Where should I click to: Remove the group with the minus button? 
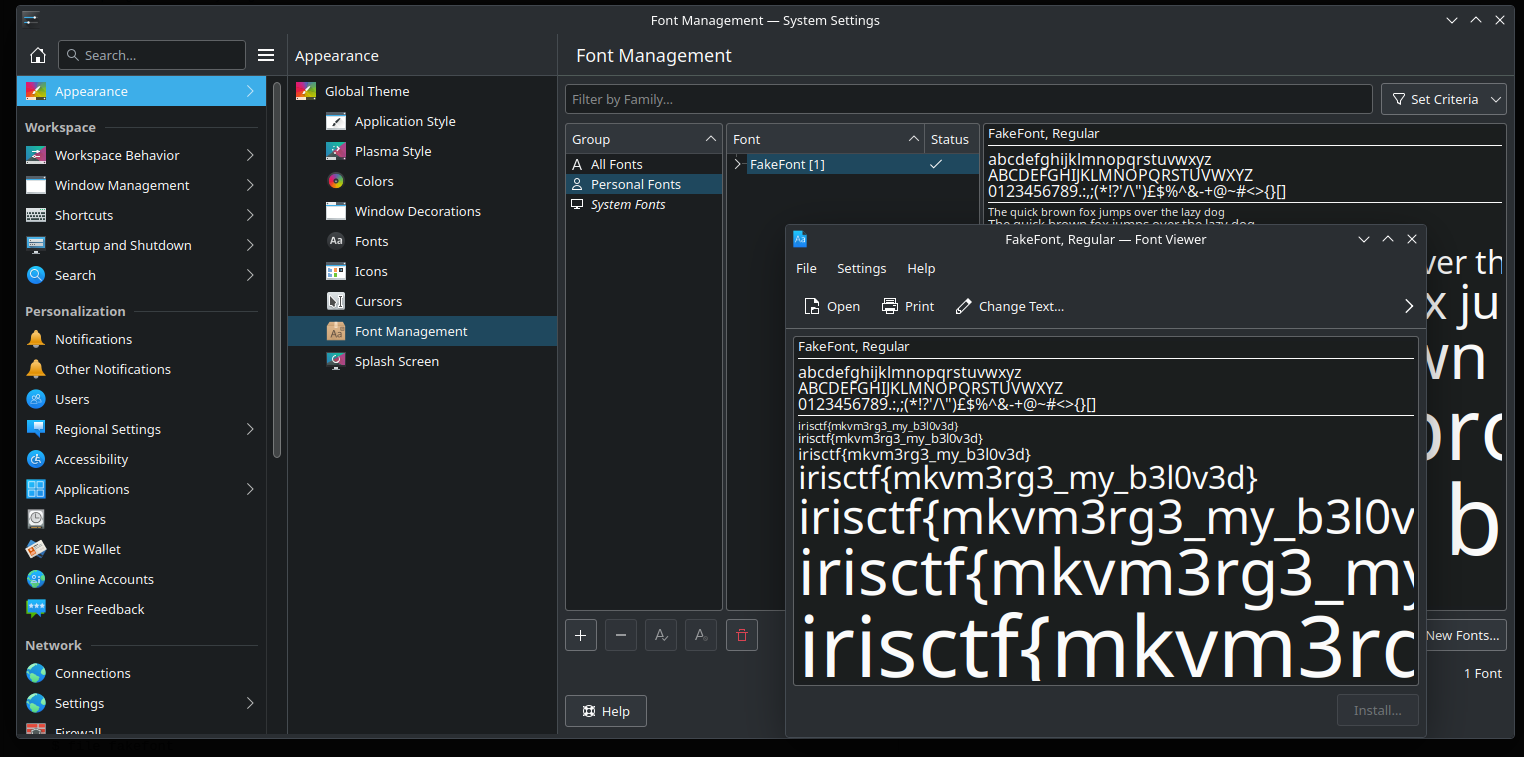click(x=621, y=635)
